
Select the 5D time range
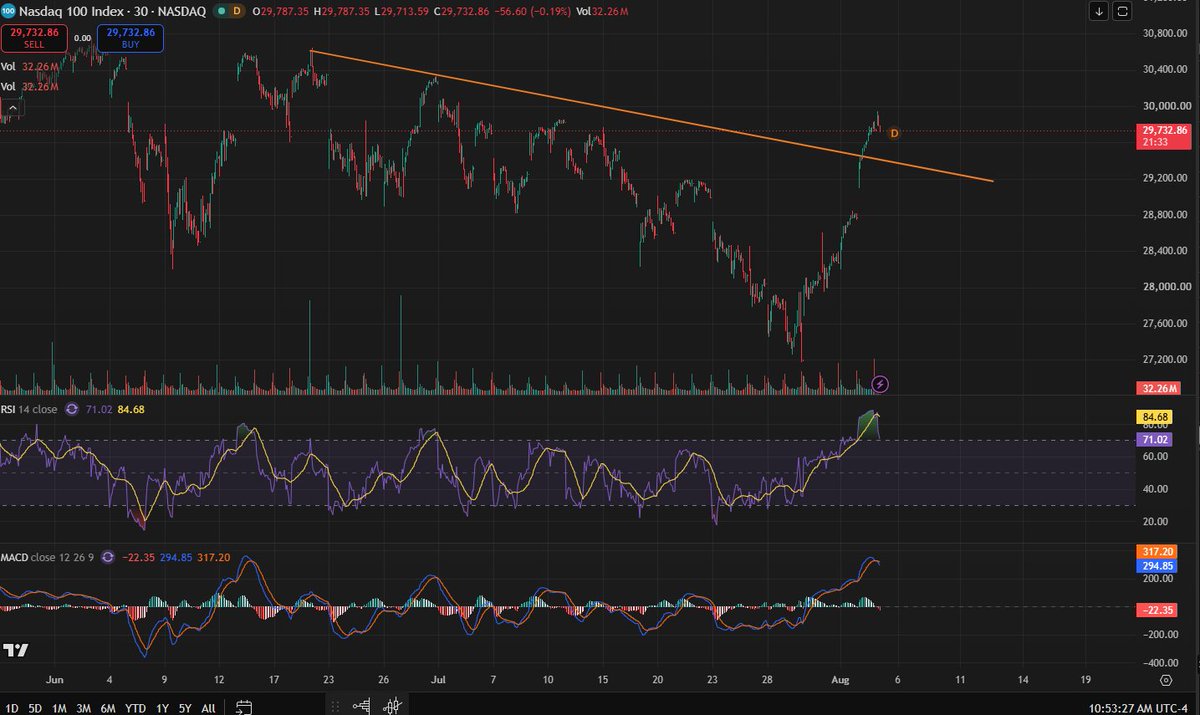point(35,708)
